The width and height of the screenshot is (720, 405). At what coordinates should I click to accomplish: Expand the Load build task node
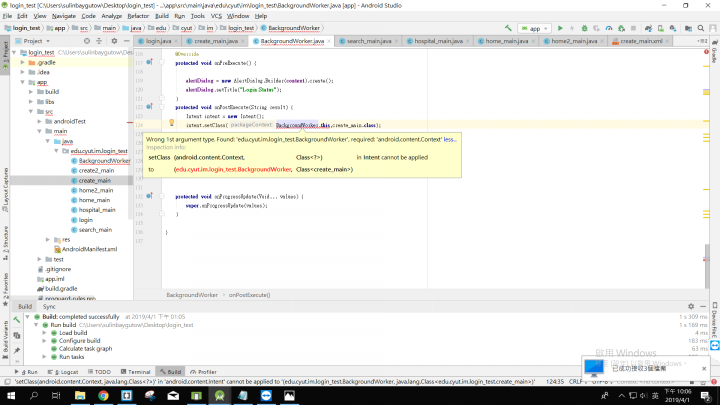(x=45, y=333)
